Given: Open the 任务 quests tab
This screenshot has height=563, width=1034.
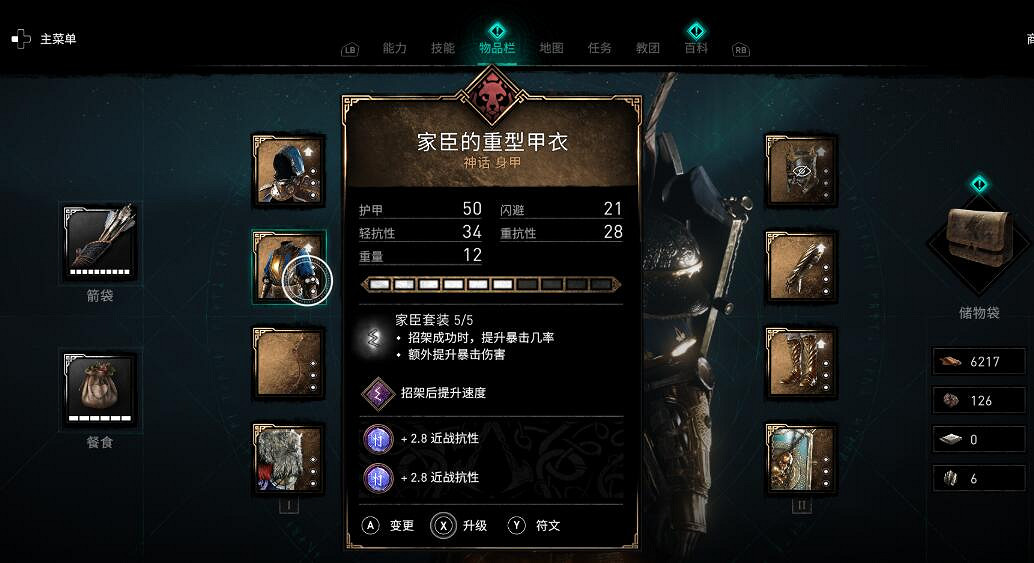Looking at the screenshot, I should coord(599,48).
